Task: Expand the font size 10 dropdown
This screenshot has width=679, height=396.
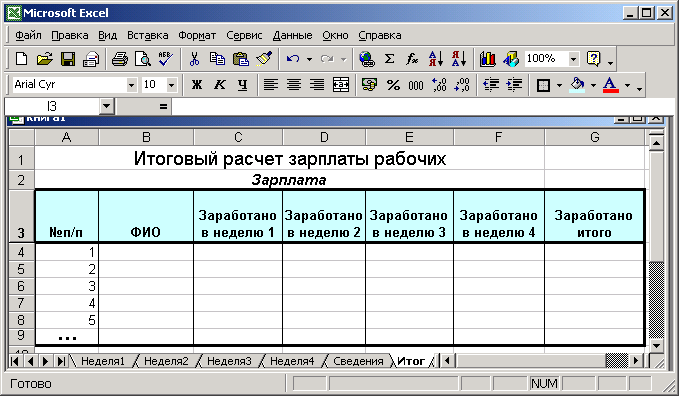Action: coord(171,85)
